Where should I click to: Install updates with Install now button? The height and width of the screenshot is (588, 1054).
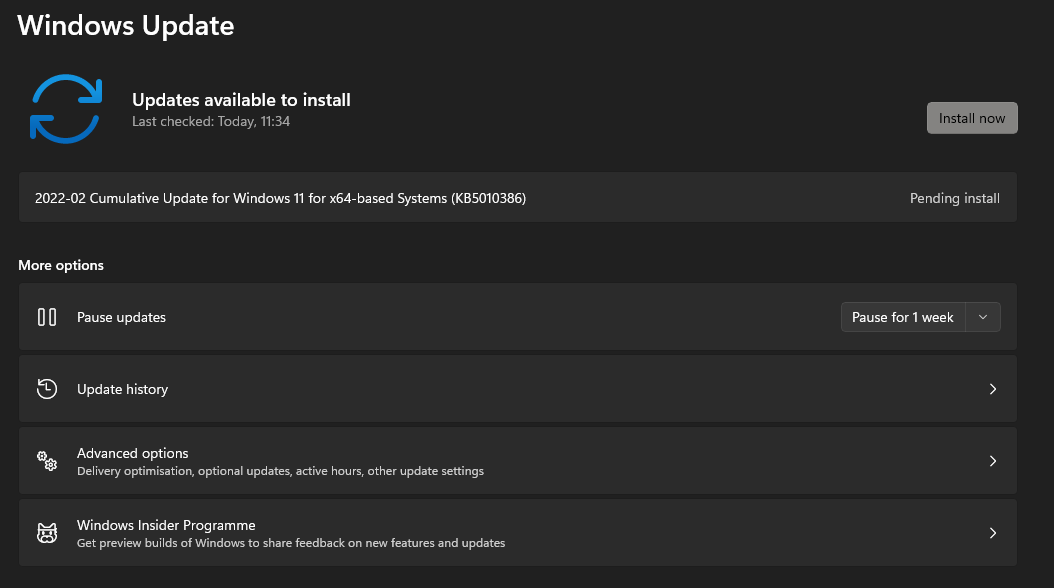coord(972,118)
